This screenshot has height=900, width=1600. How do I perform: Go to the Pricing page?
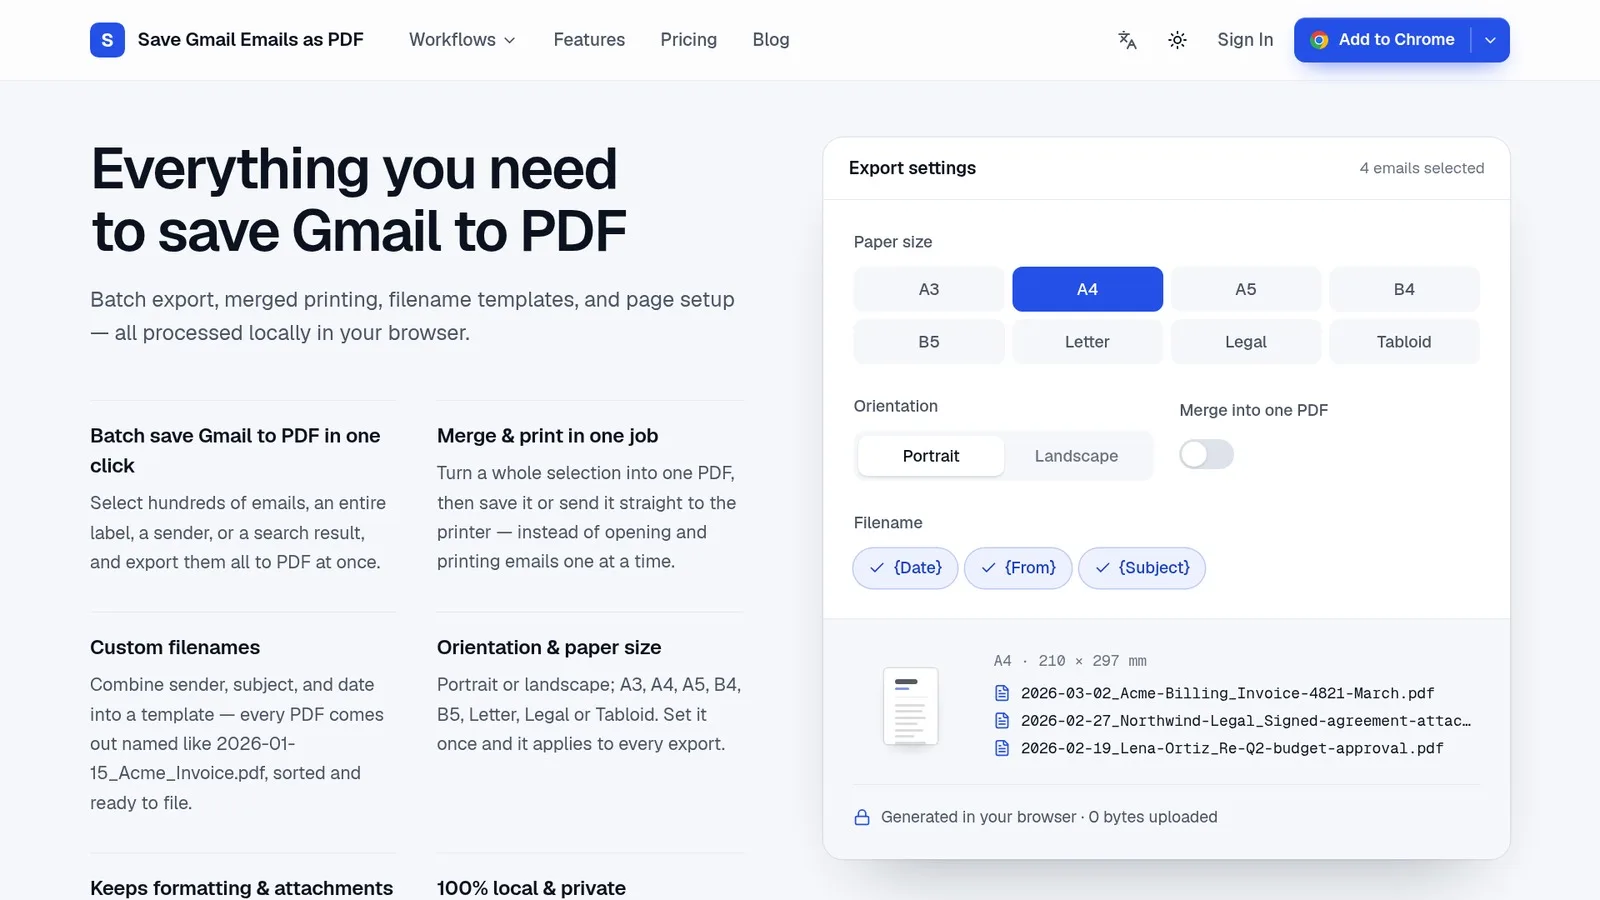pos(689,40)
